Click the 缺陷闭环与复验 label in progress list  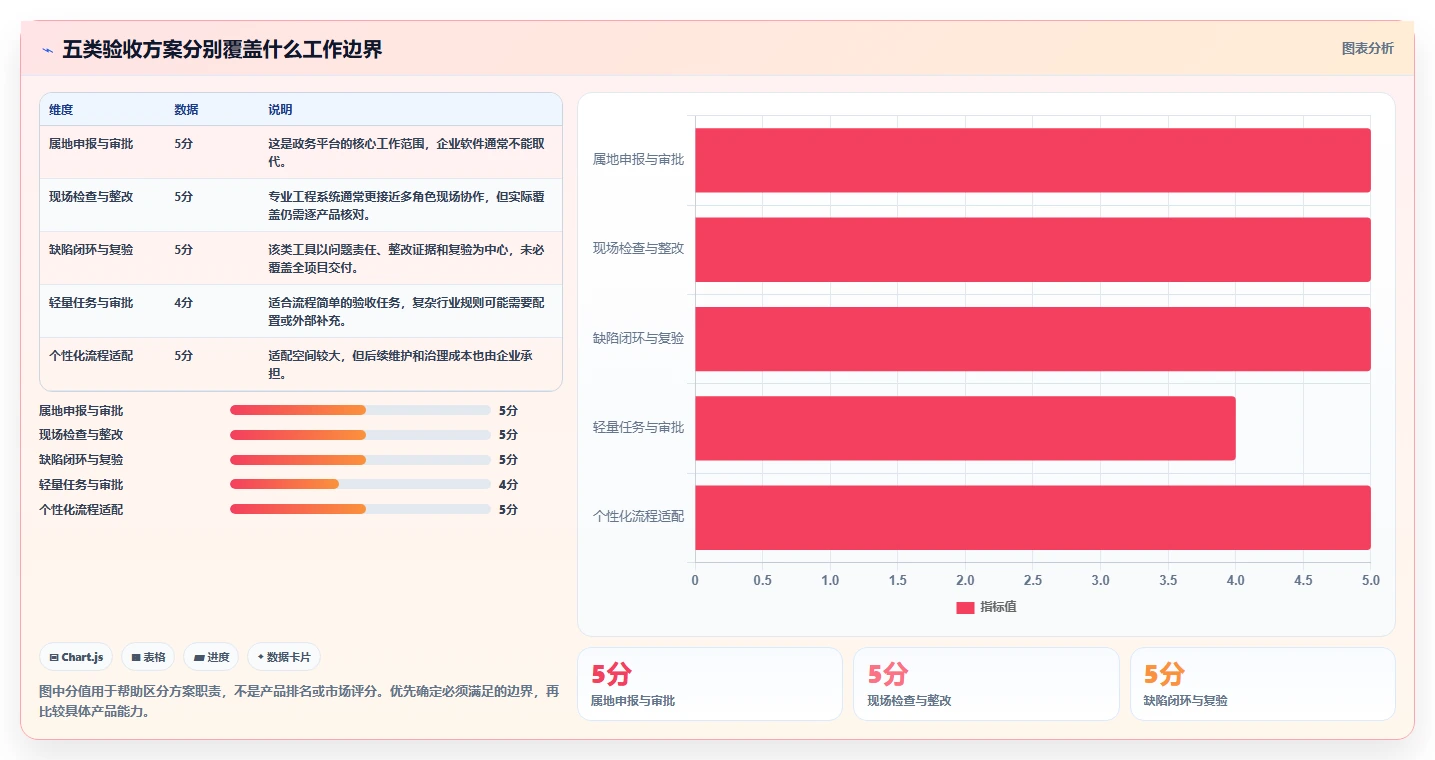click(x=81, y=460)
